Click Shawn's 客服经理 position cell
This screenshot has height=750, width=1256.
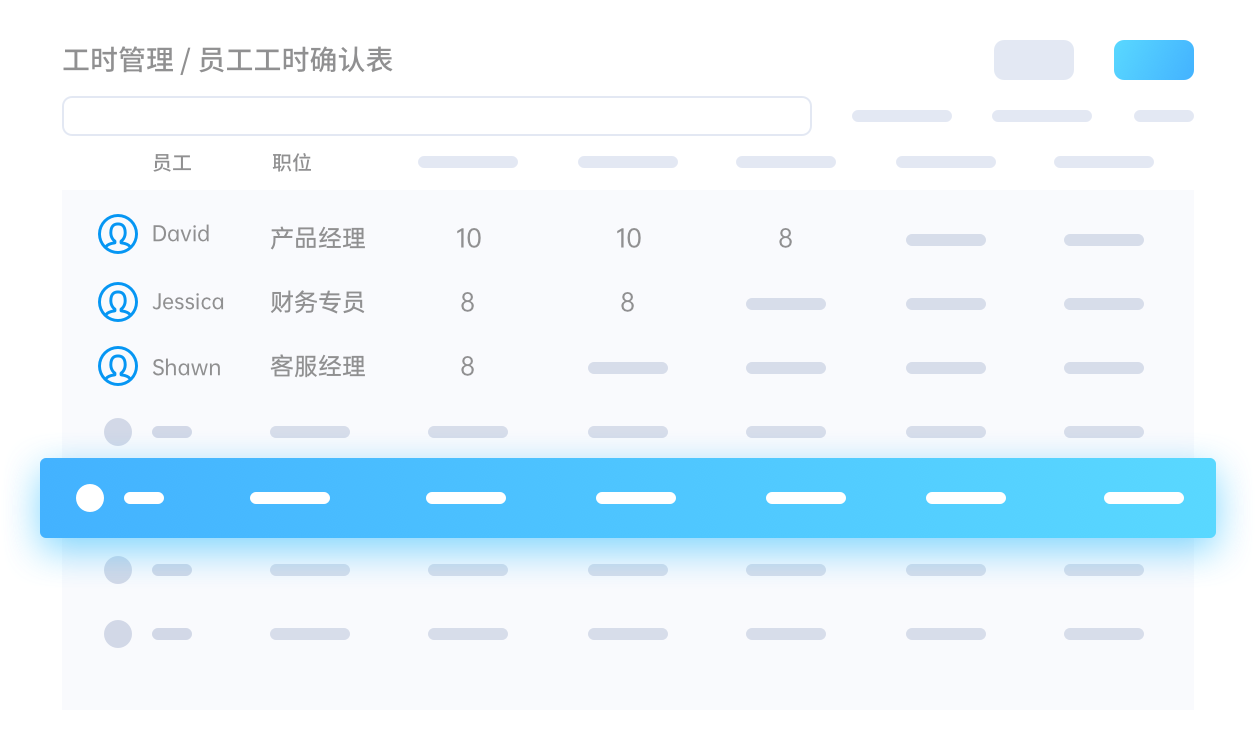point(318,367)
